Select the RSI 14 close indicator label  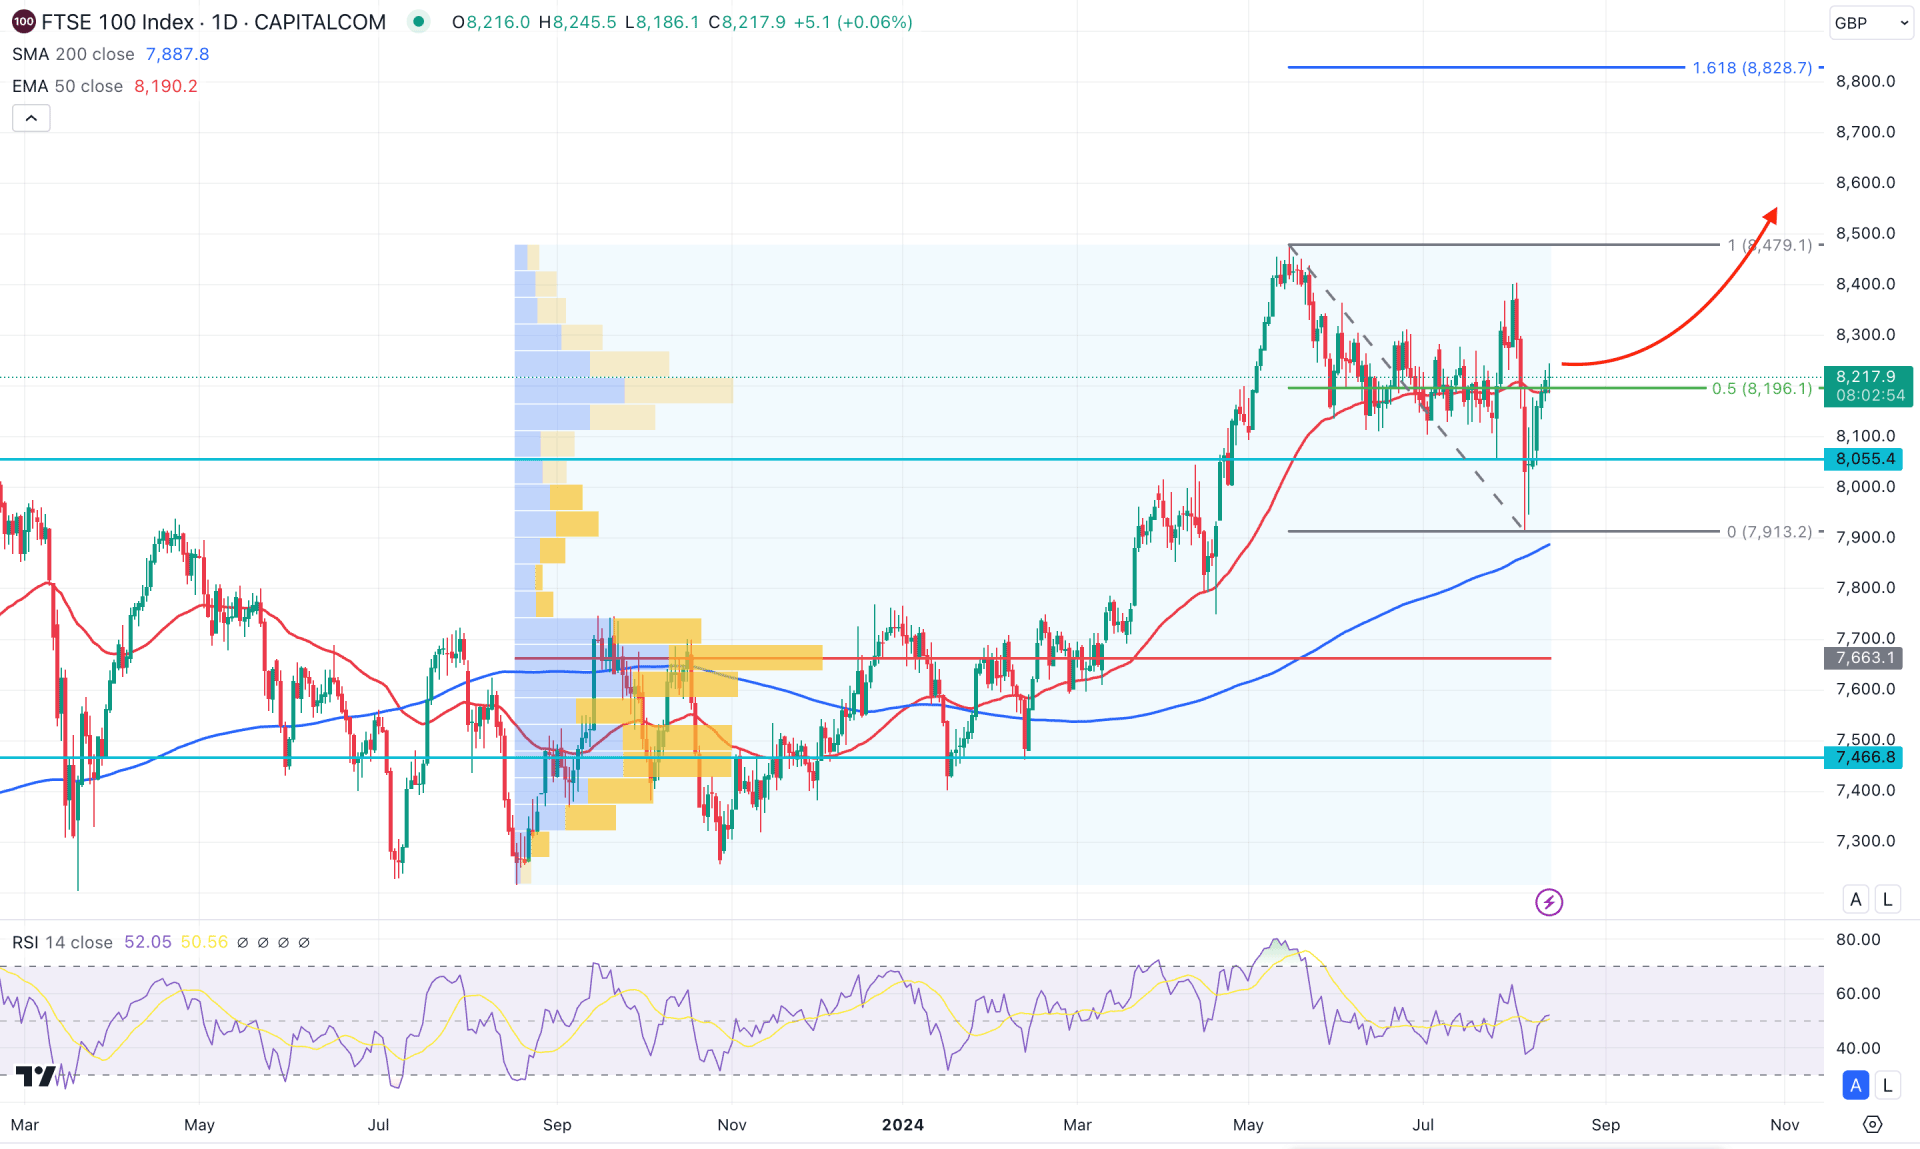coord(62,942)
